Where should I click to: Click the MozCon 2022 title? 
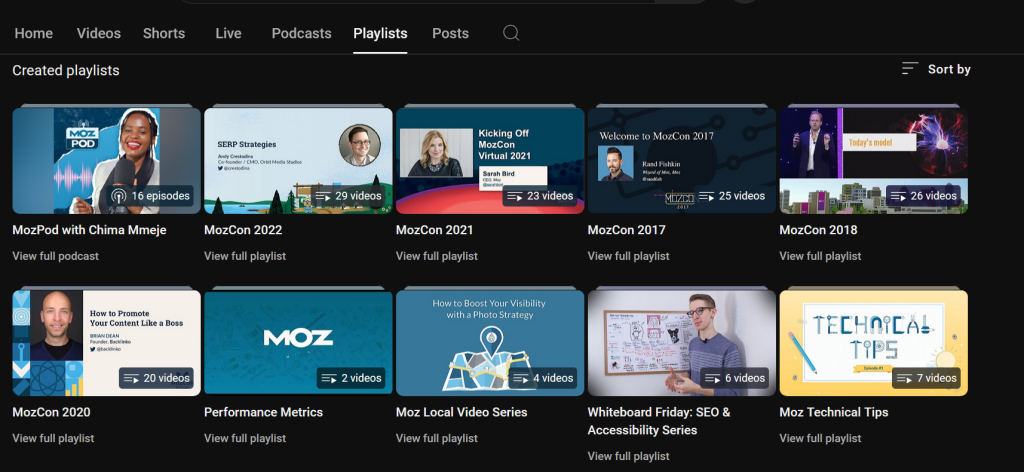tap(243, 230)
